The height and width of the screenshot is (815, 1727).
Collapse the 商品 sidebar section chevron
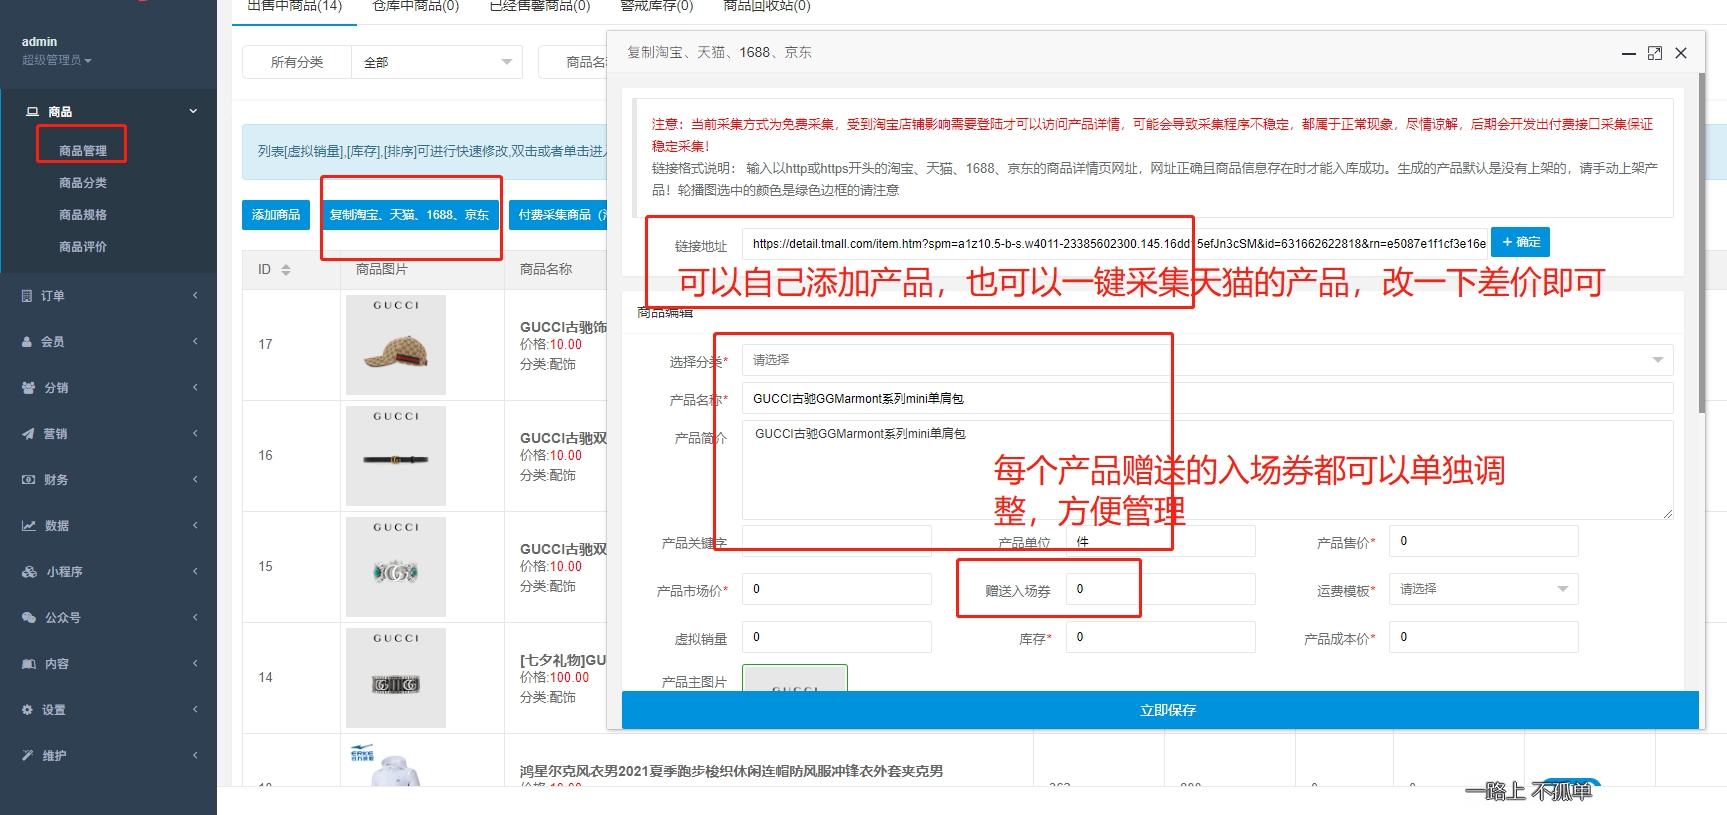point(193,111)
